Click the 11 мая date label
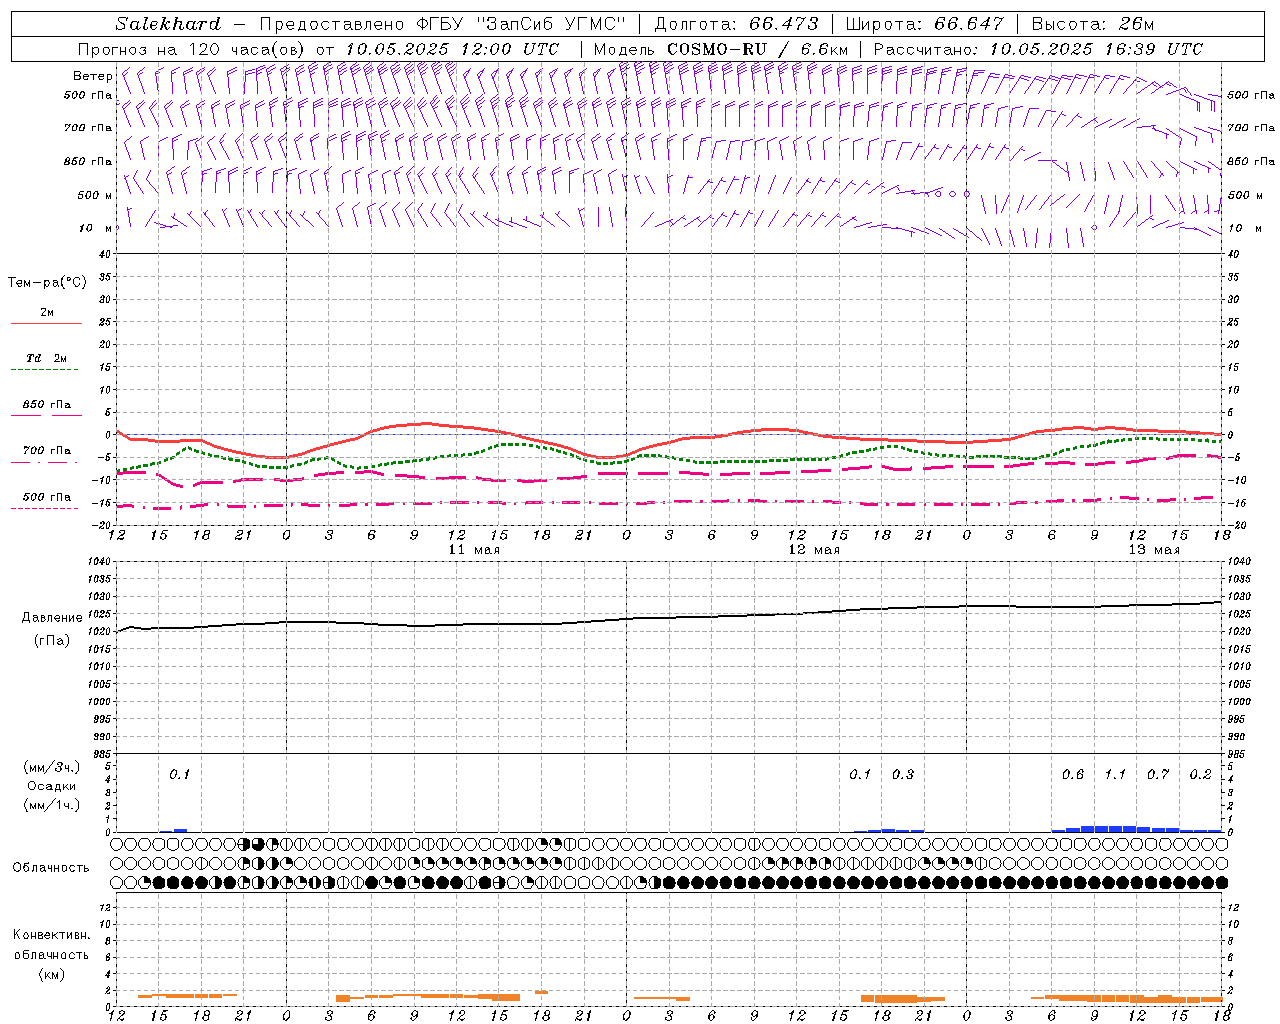This screenshot has height=1024, width=1280. (474, 550)
